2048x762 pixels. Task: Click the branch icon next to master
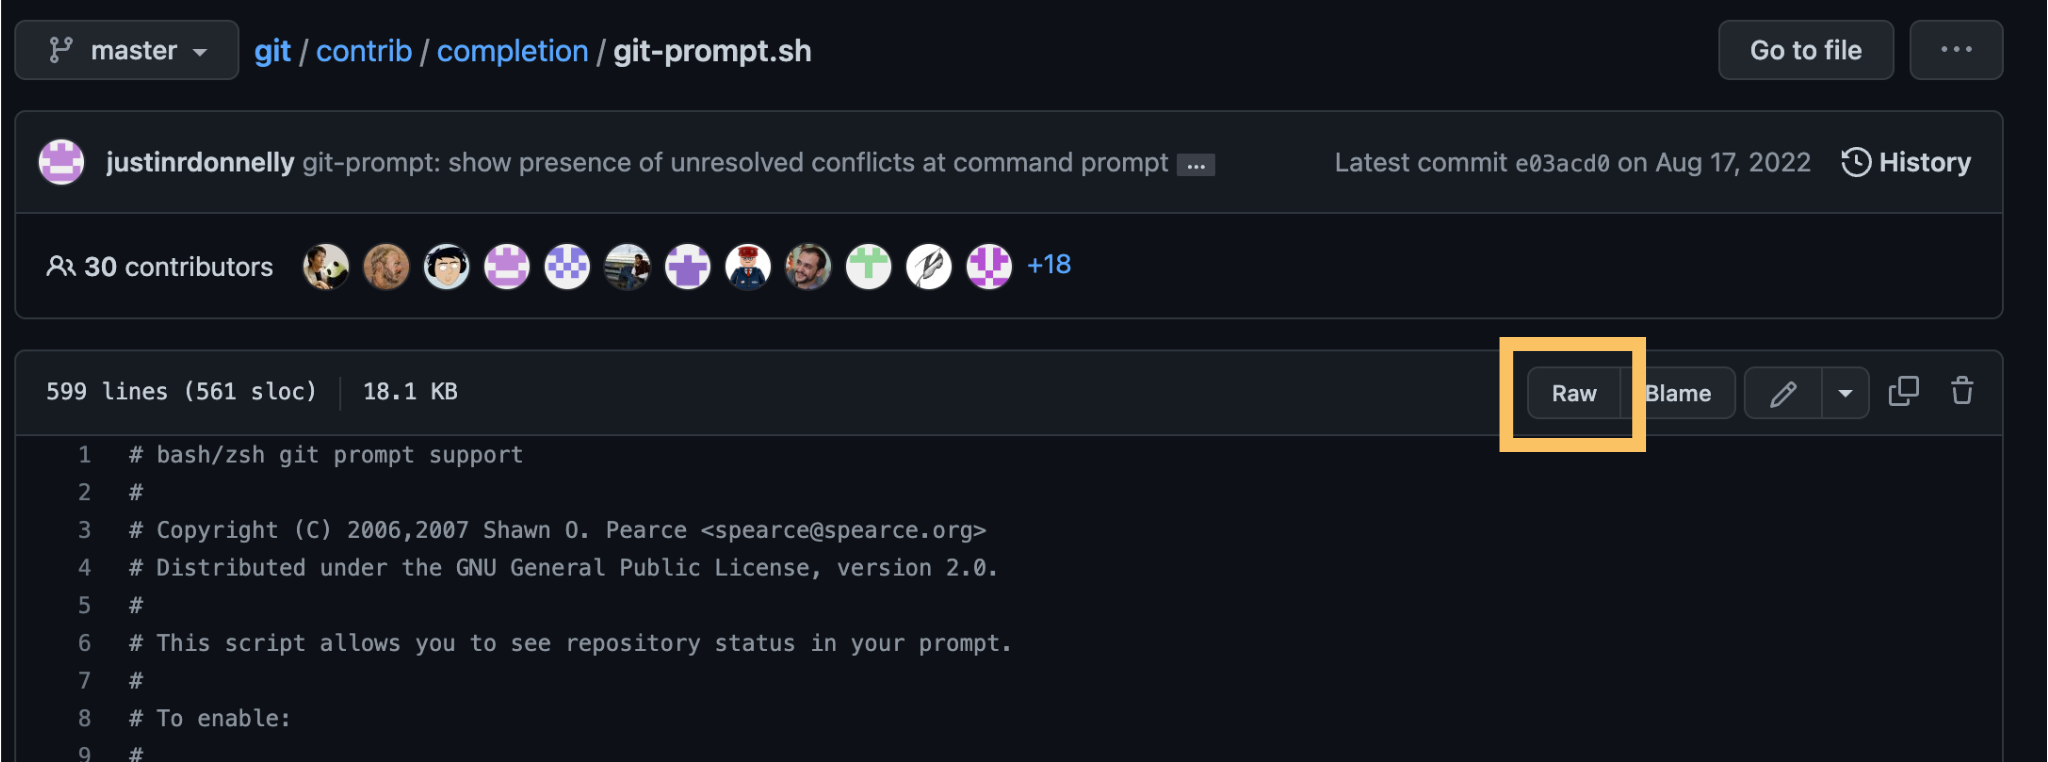pyautogui.click(x=62, y=49)
